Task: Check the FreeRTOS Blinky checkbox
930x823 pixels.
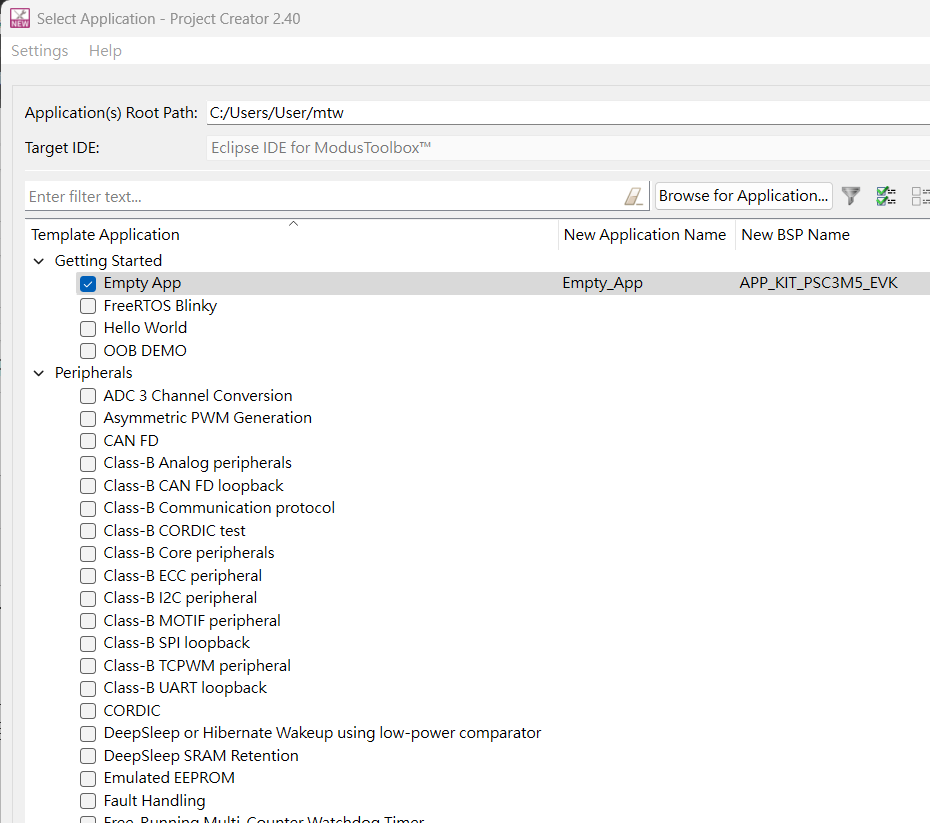Action: (88, 307)
